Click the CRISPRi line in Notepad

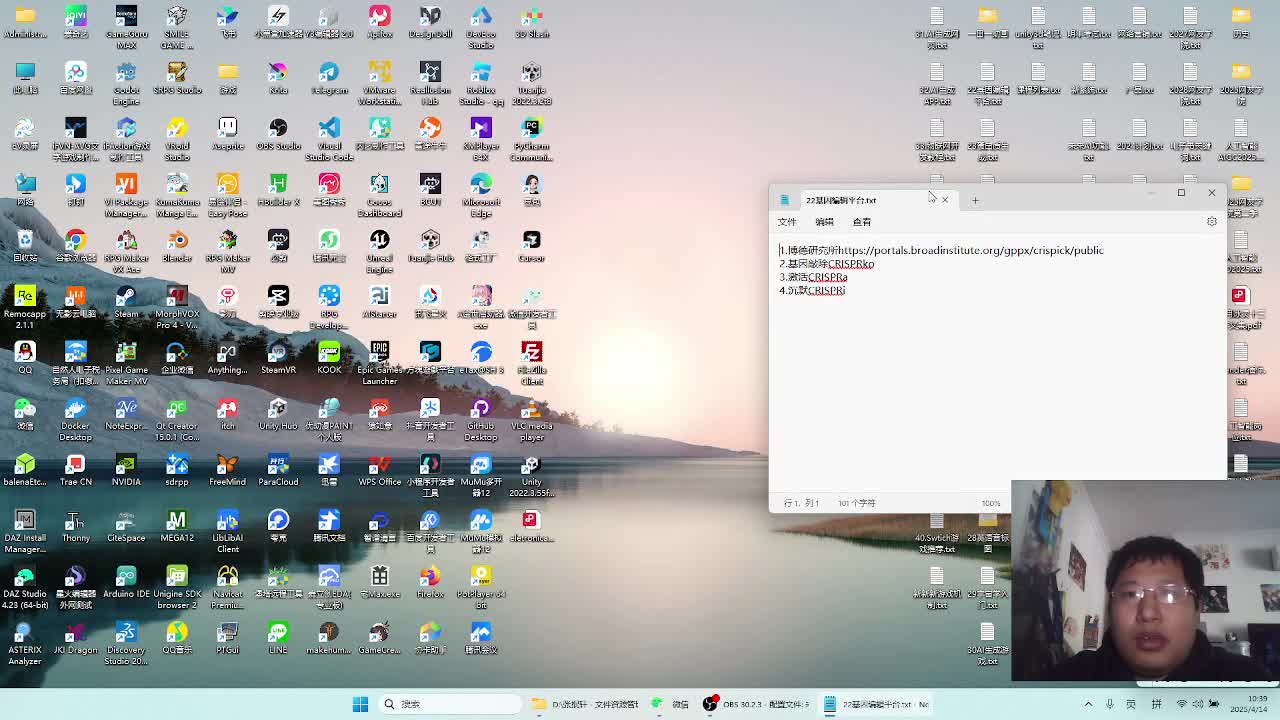tap(812, 290)
